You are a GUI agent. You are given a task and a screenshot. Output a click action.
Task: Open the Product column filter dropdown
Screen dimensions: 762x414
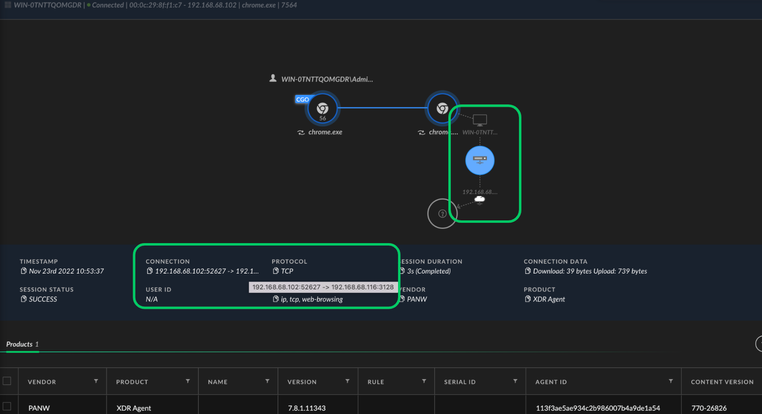tap(187, 381)
